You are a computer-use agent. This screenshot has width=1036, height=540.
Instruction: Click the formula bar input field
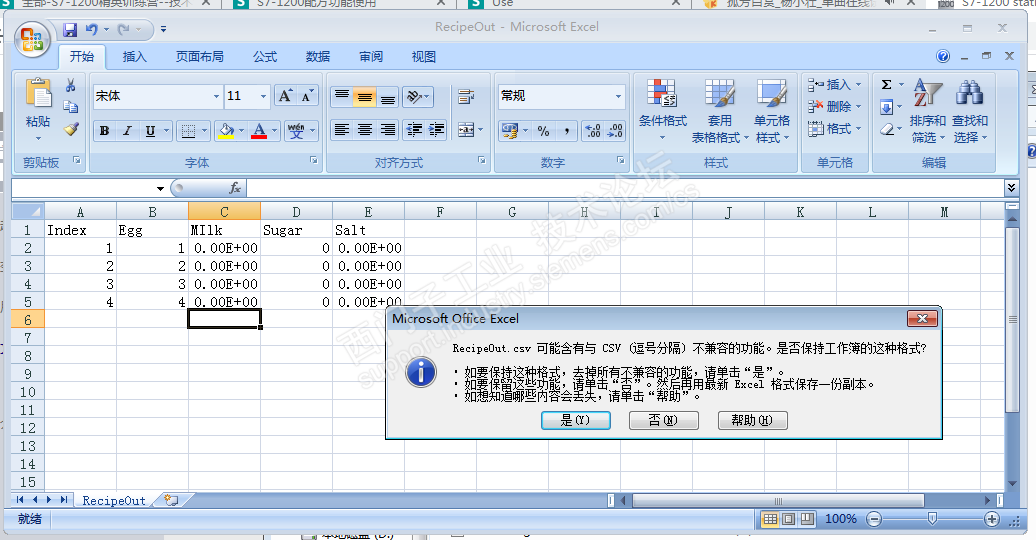coord(625,188)
